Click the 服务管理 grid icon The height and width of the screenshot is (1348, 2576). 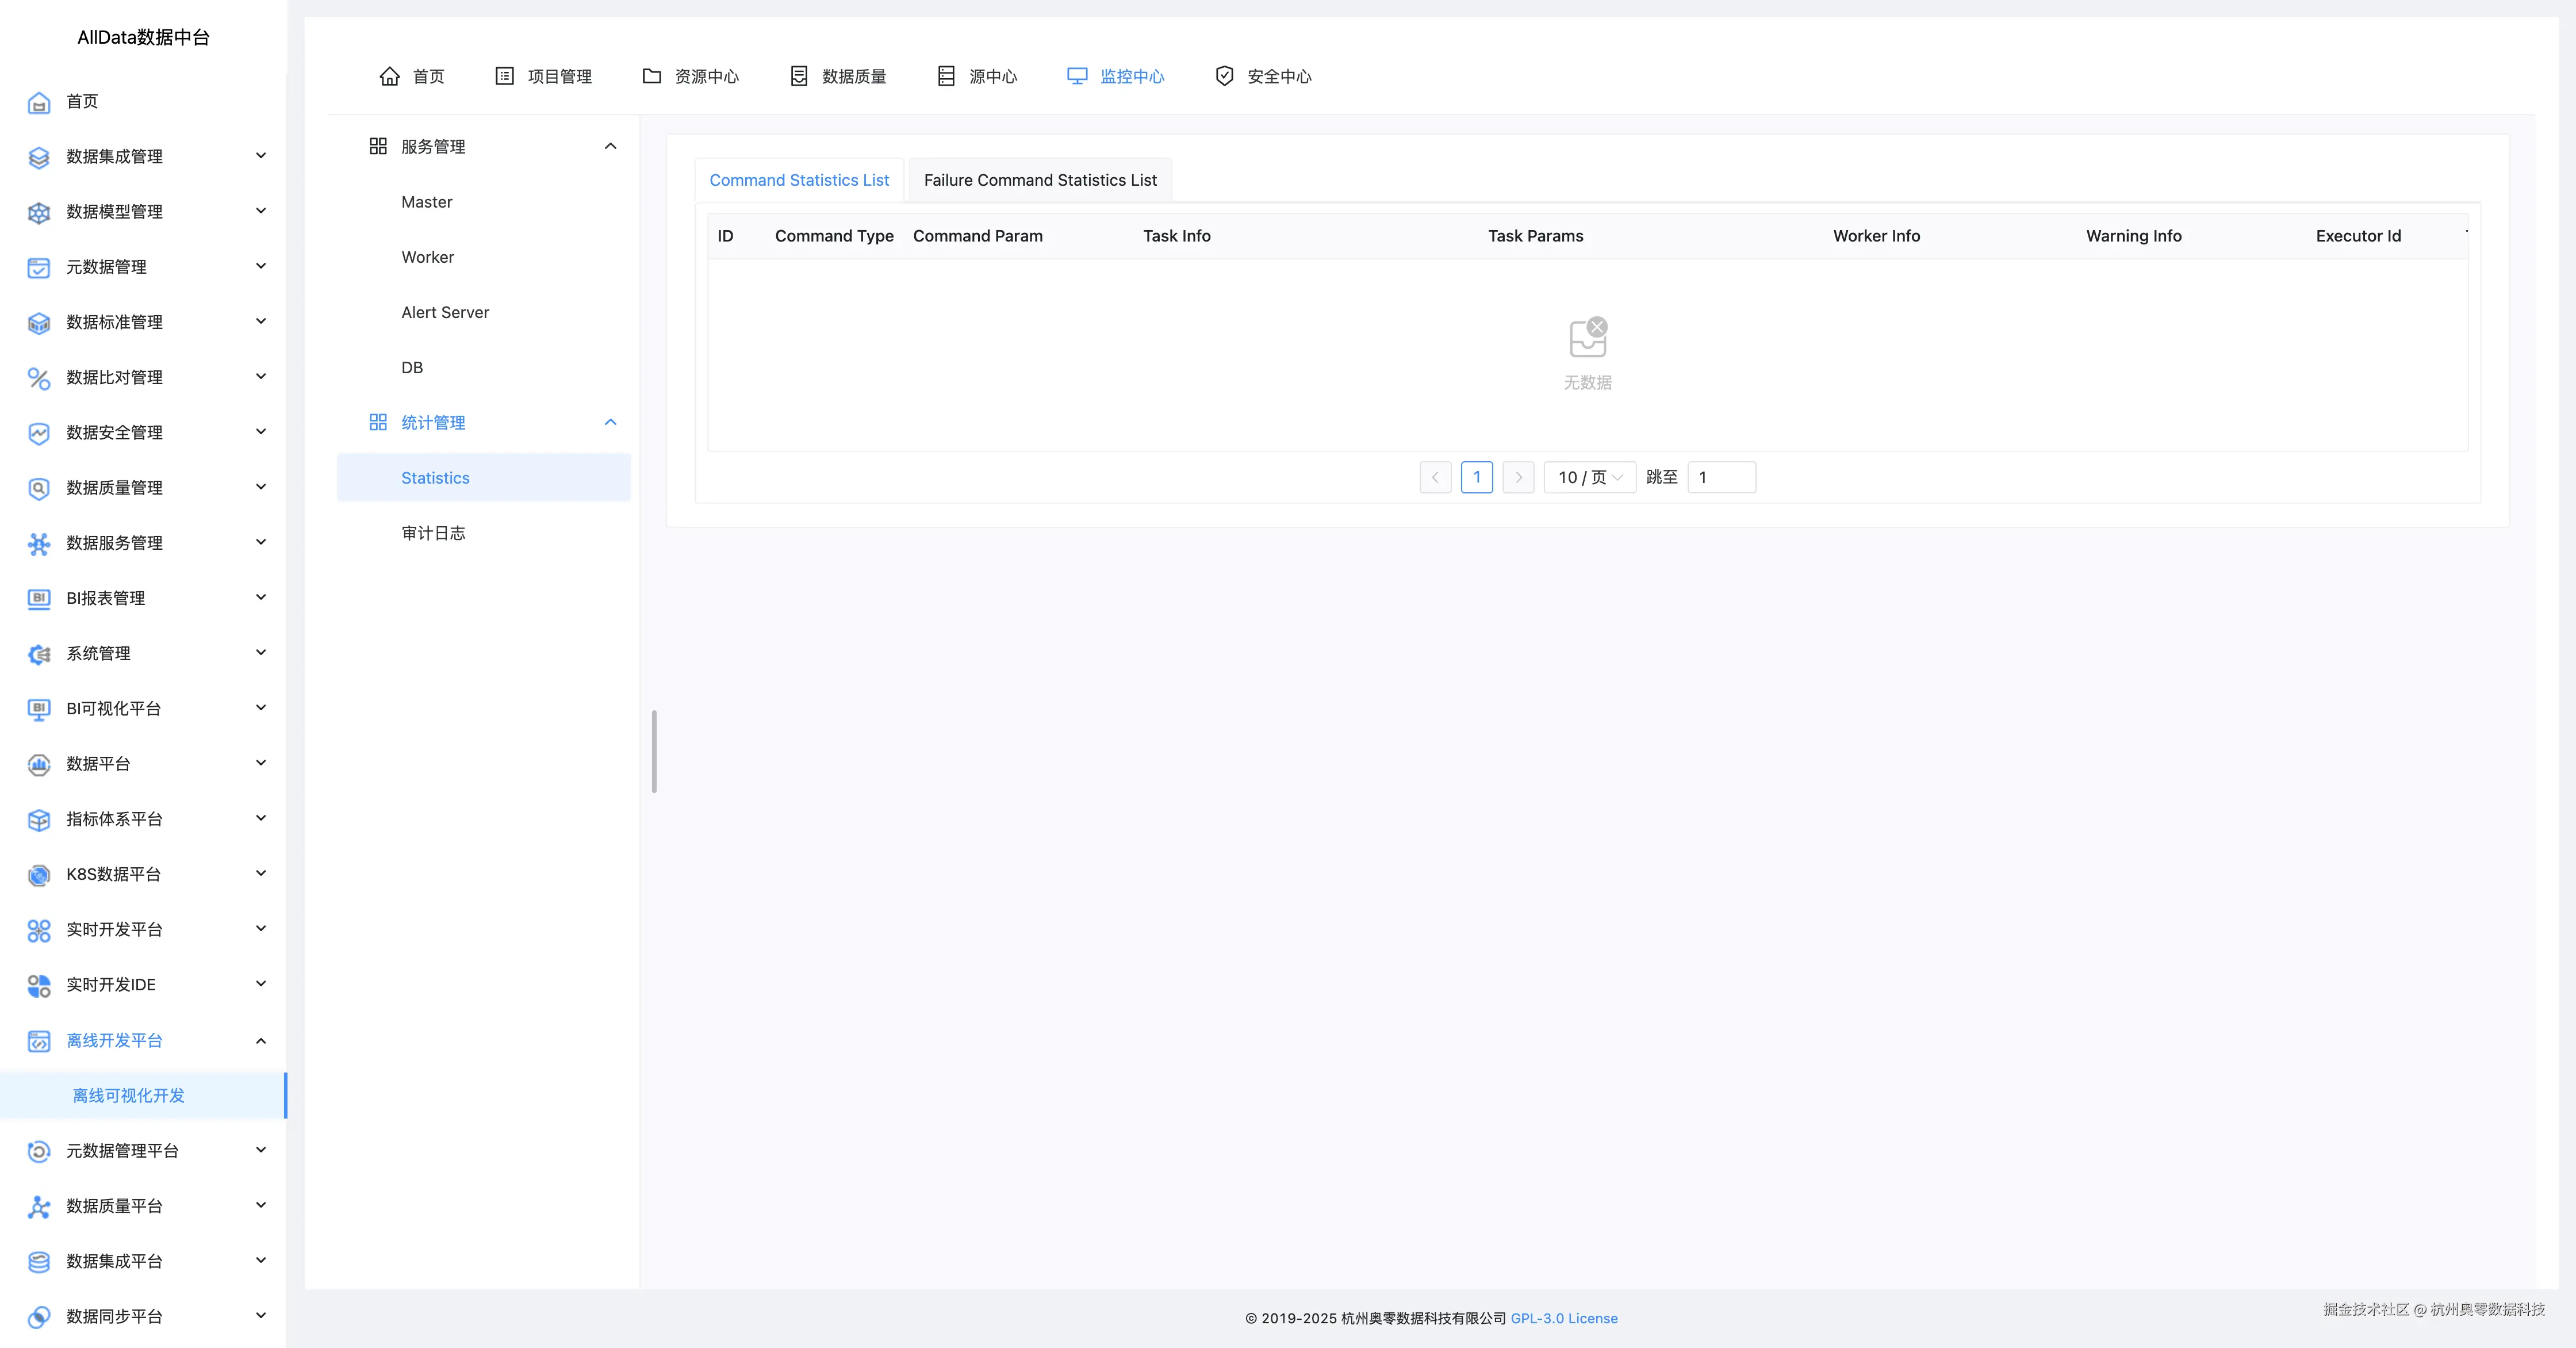(x=378, y=147)
